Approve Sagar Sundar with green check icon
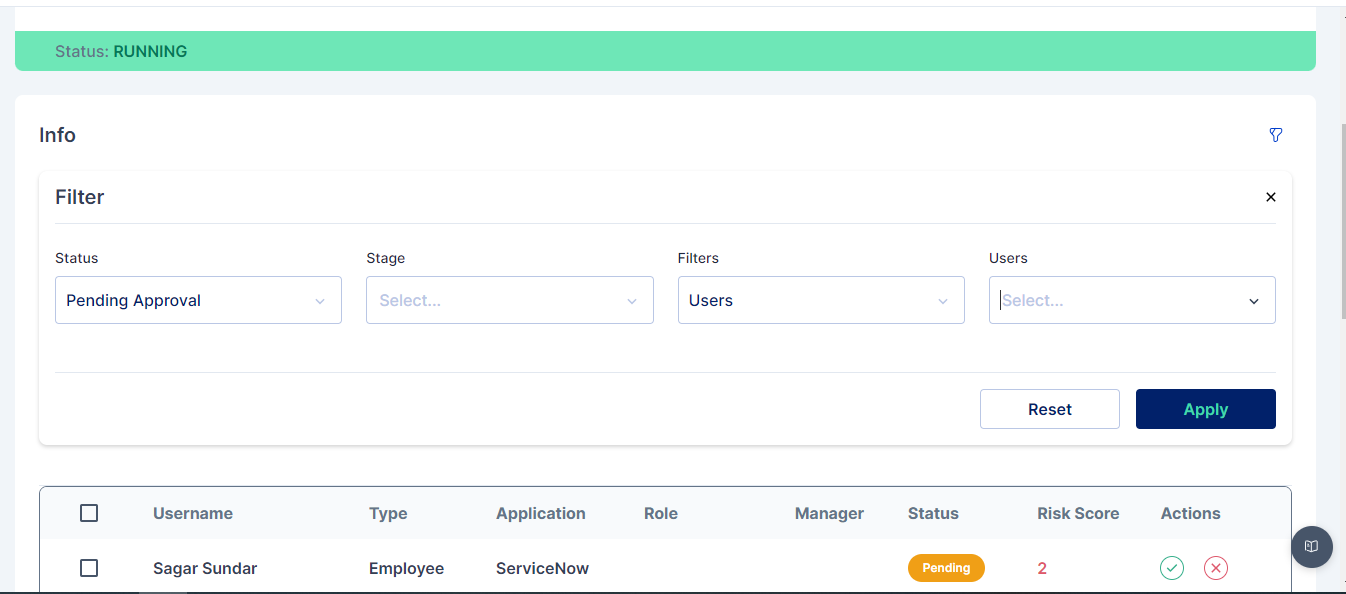Viewport: 1346px width, 594px height. point(1172,568)
